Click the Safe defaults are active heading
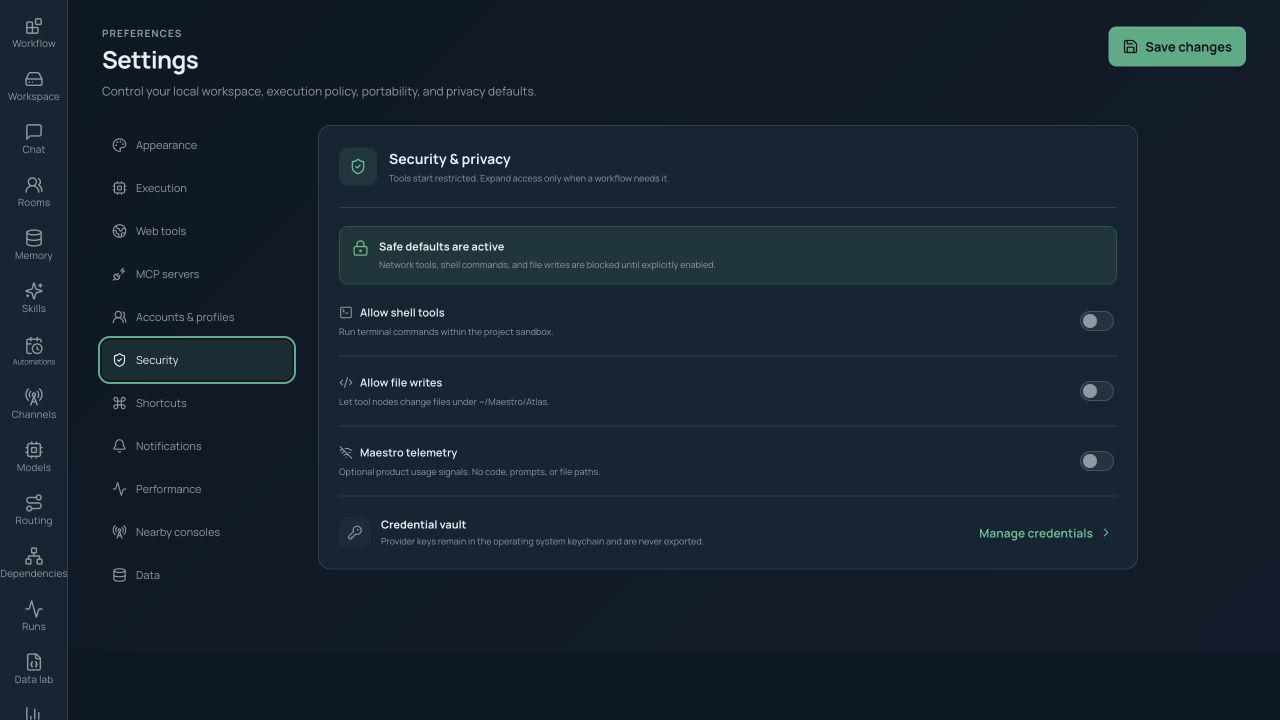The width and height of the screenshot is (1280, 720). tap(441, 247)
